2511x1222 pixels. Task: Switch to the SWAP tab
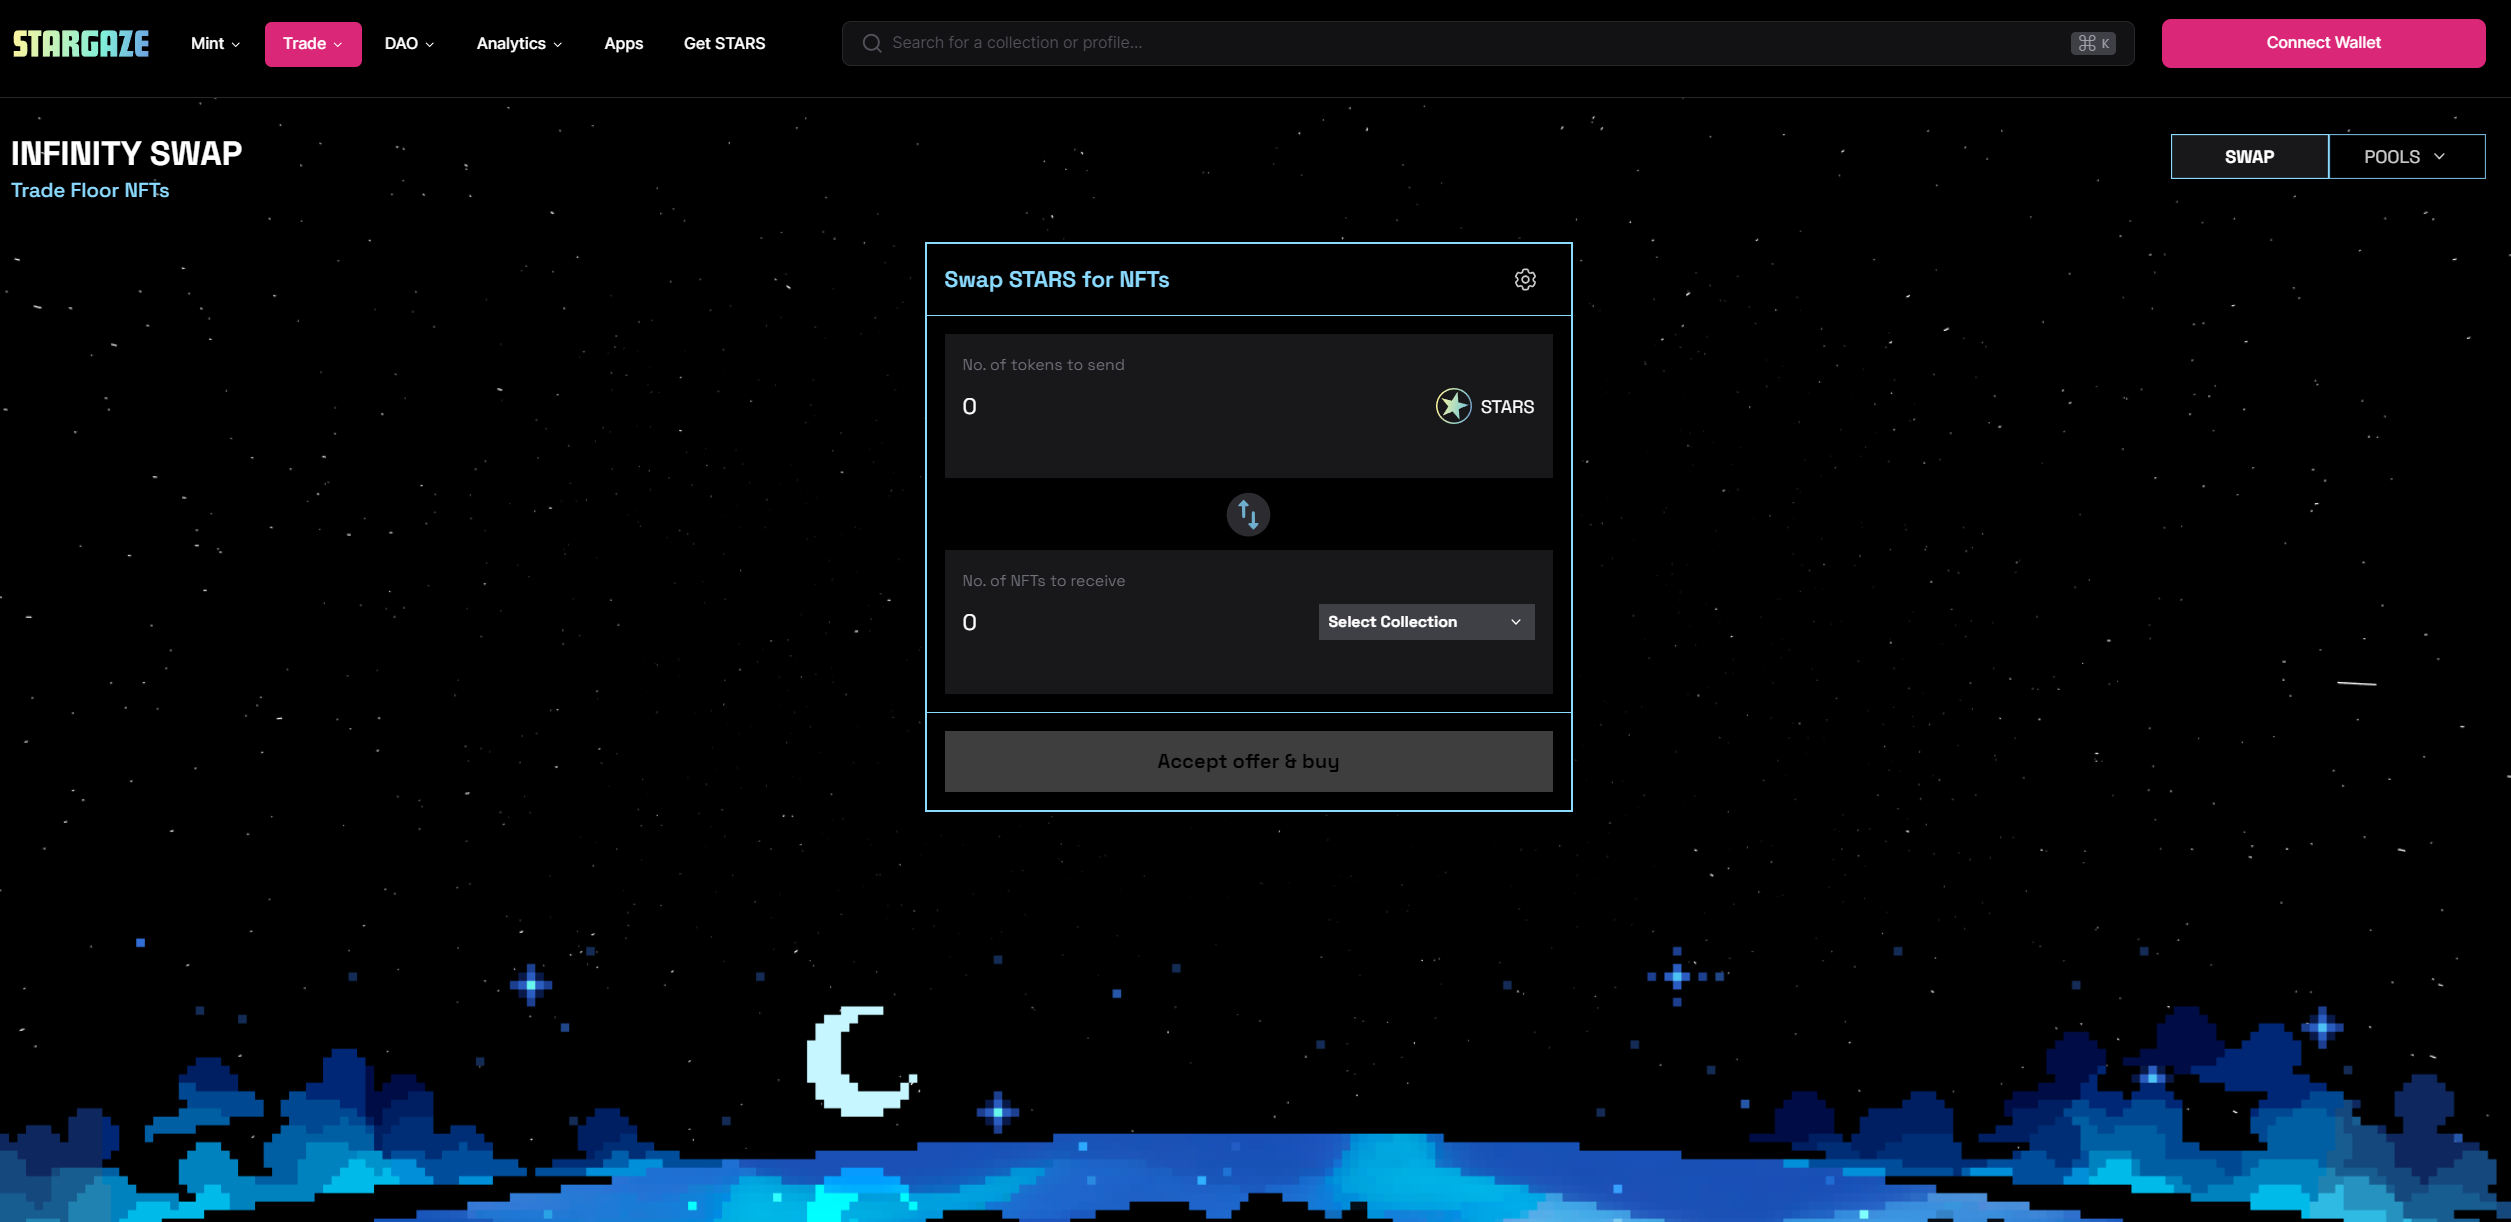pos(2249,157)
